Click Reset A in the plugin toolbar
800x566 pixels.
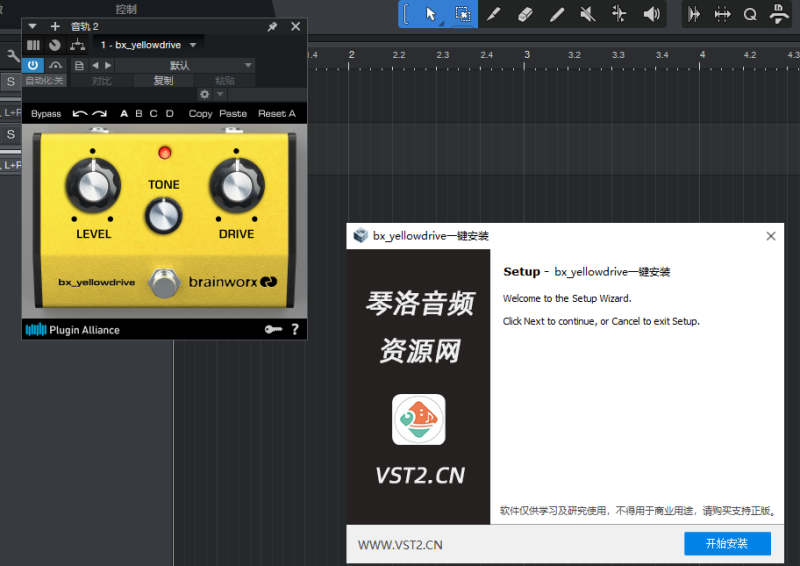[277, 113]
